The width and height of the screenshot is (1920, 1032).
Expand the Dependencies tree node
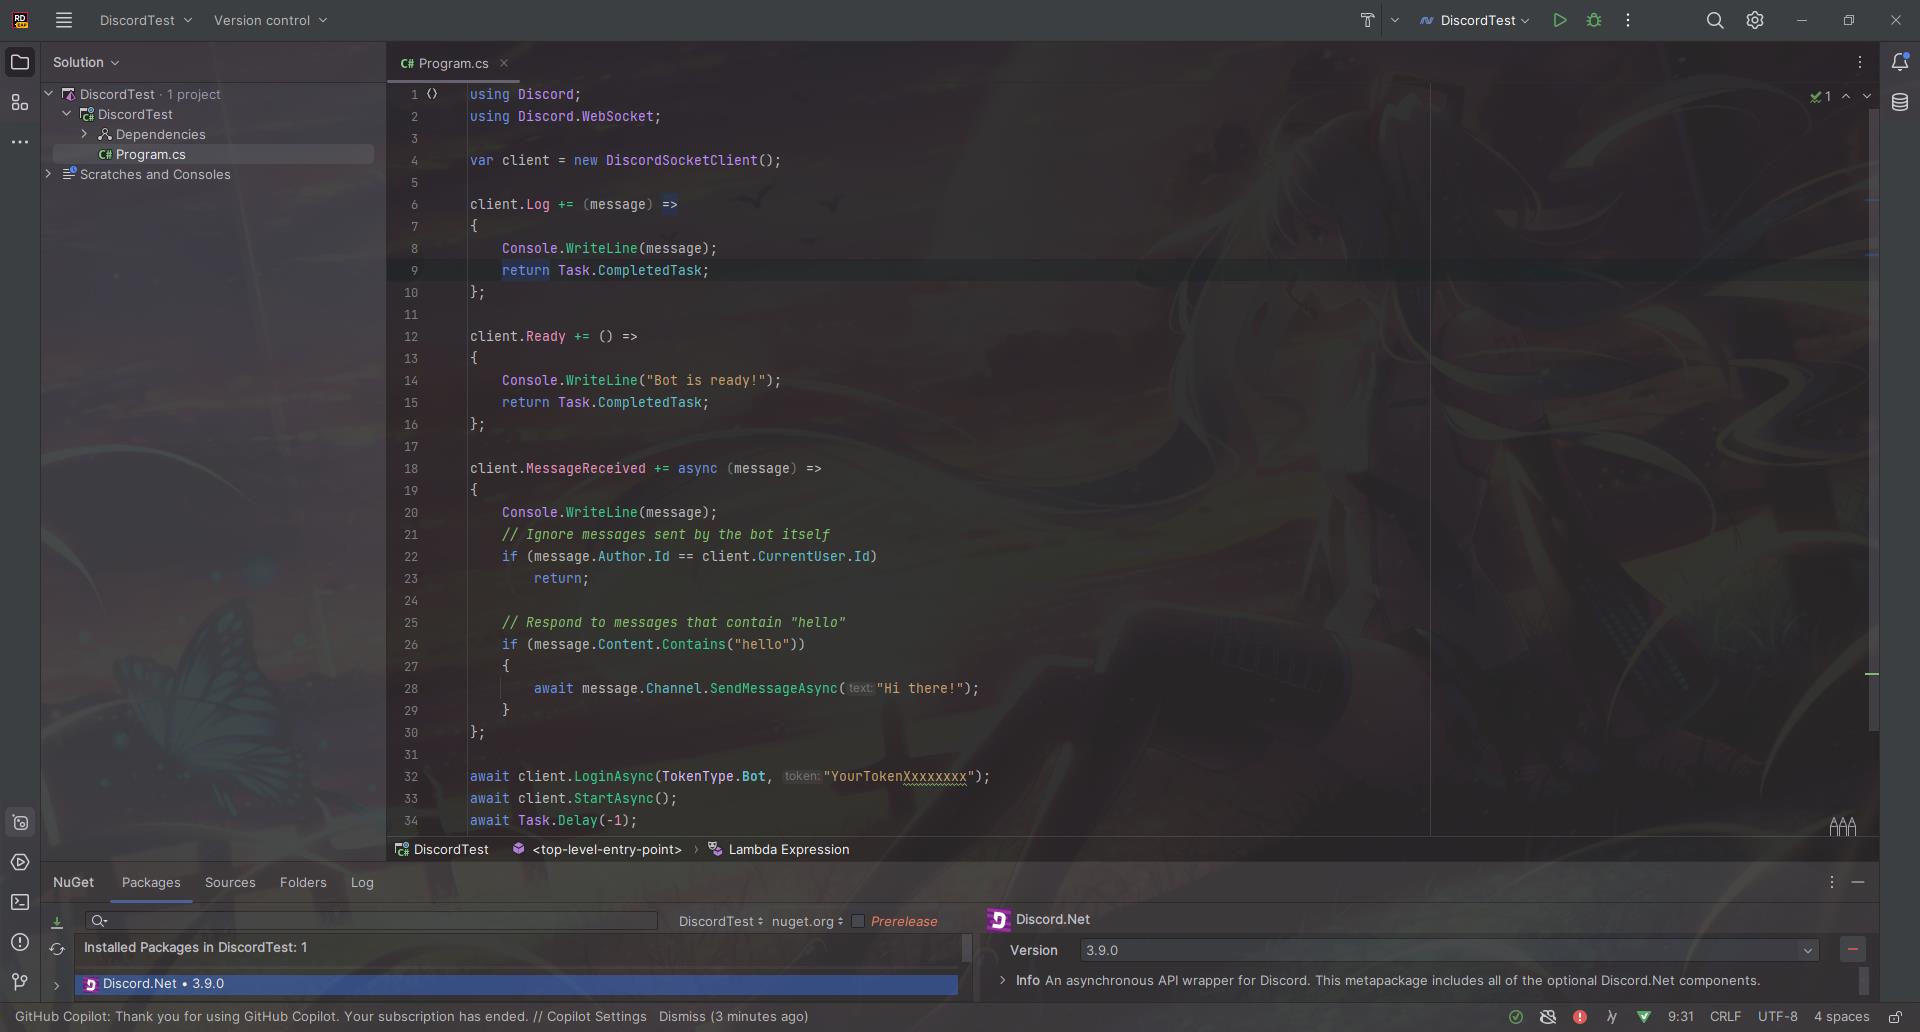pyautogui.click(x=85, y=134)
